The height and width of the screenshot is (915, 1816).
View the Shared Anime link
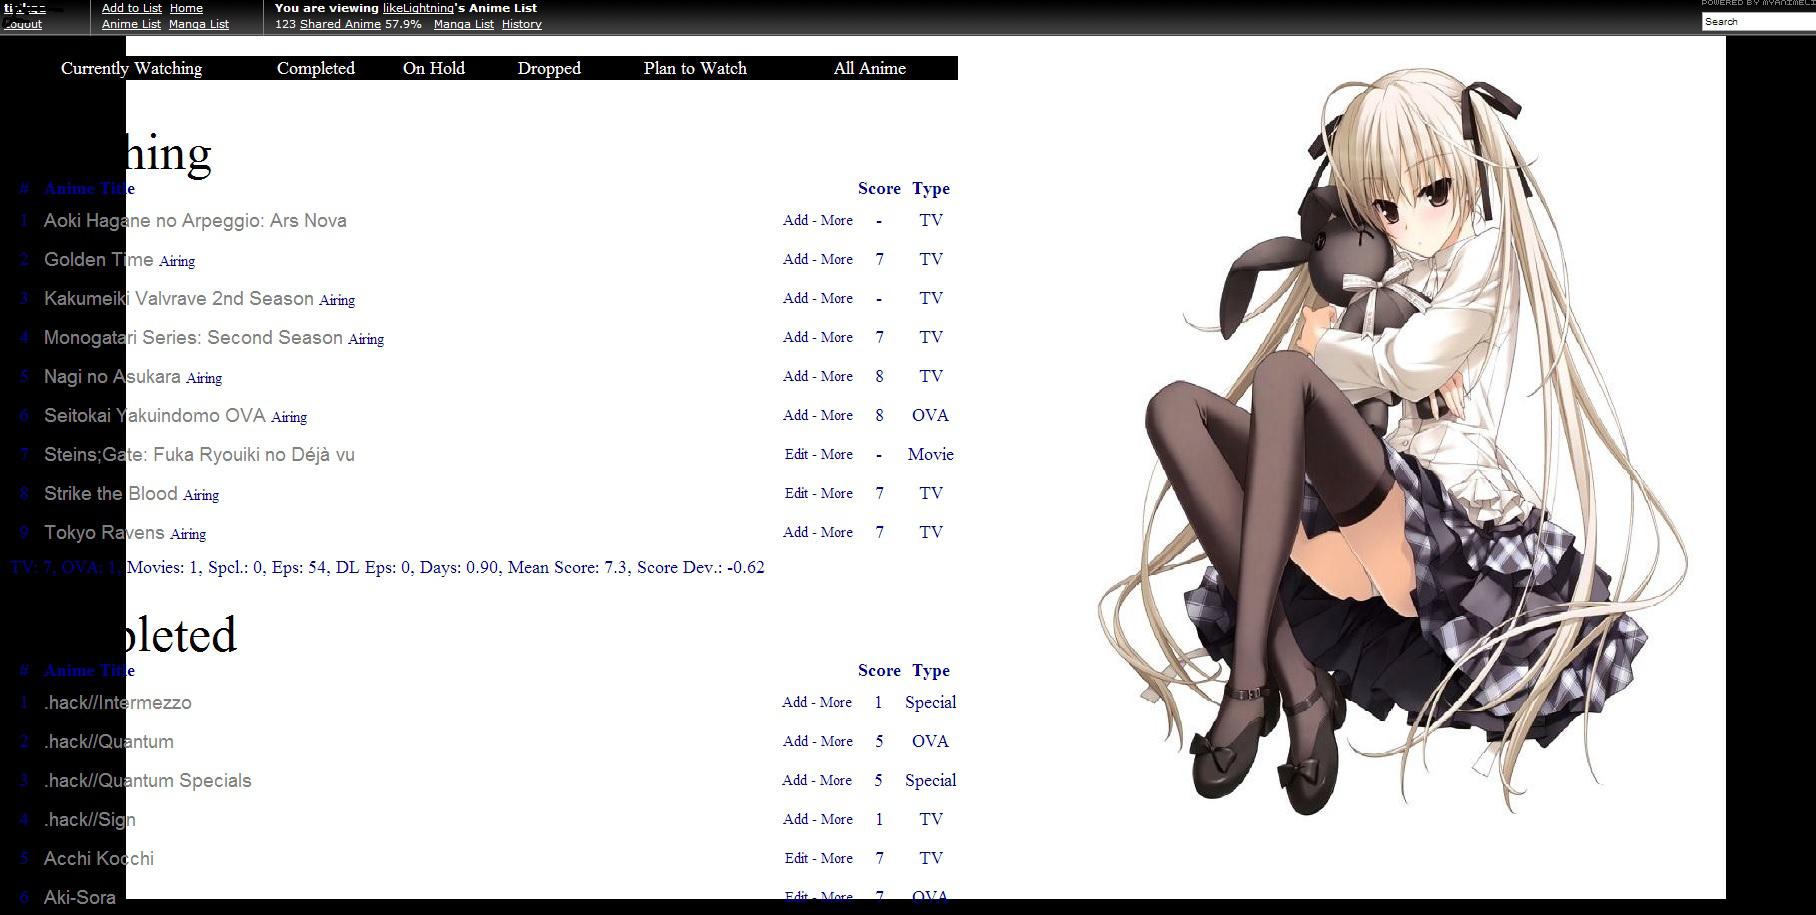tap(340, 24)
